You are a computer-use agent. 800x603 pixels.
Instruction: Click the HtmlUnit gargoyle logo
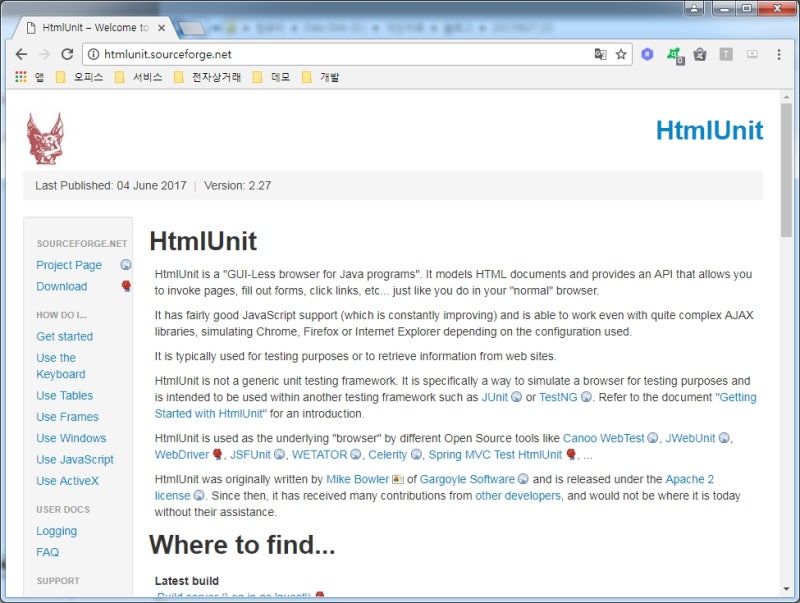coord(45,138)
